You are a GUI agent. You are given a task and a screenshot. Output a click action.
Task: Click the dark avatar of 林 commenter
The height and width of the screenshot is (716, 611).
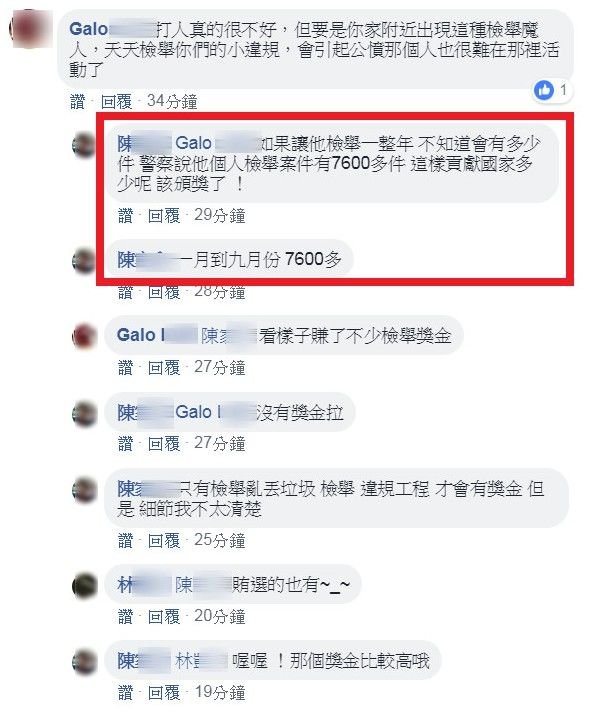pos(84,585)
